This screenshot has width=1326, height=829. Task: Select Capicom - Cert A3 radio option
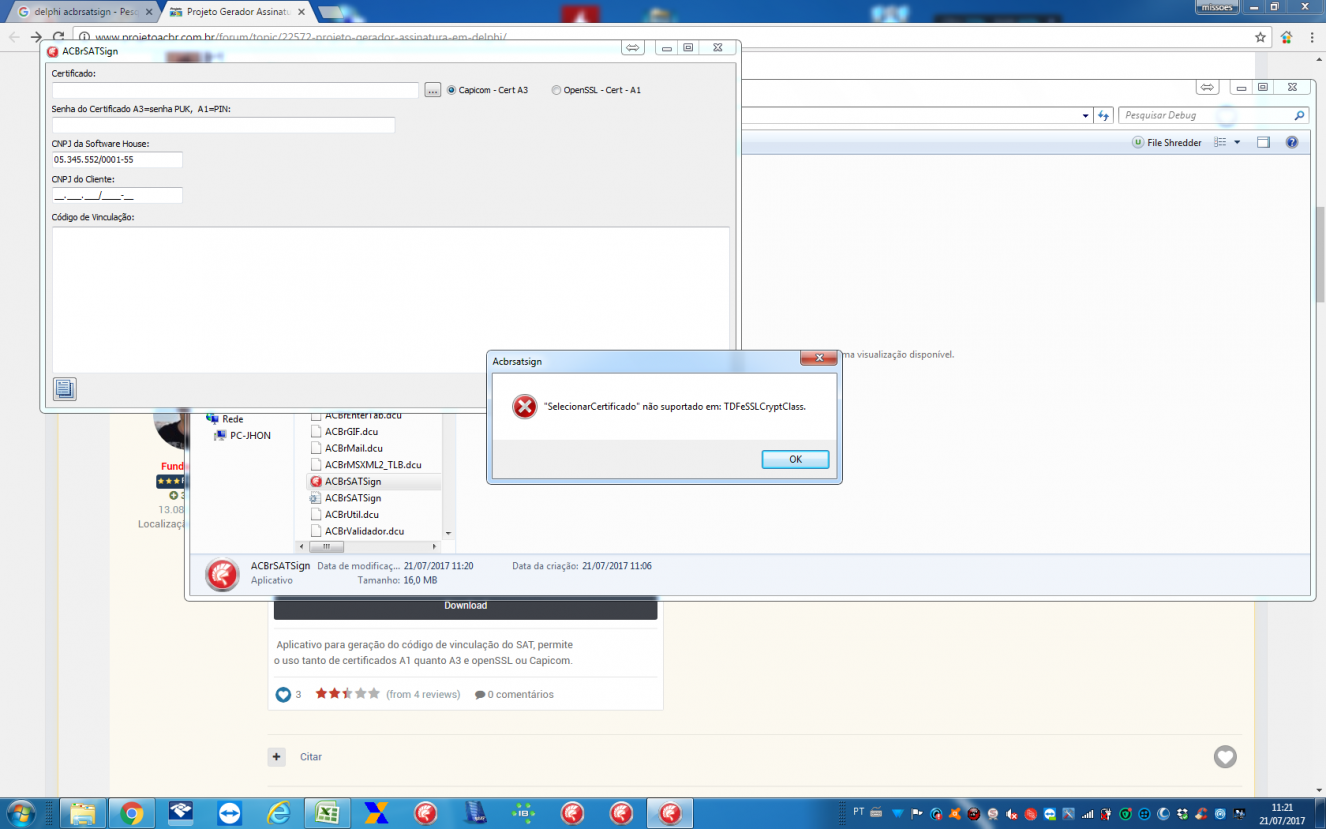pyautogui.click(x=487, y=90)
